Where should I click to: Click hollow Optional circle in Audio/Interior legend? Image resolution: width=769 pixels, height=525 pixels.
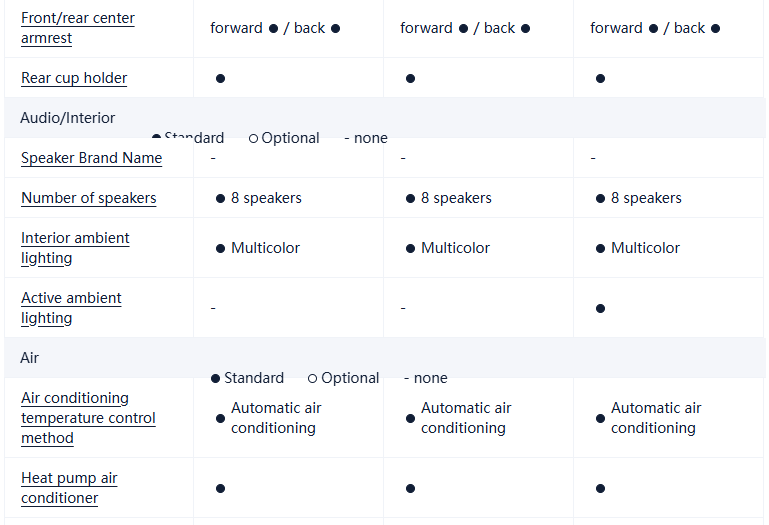click(x=253, y=138)
